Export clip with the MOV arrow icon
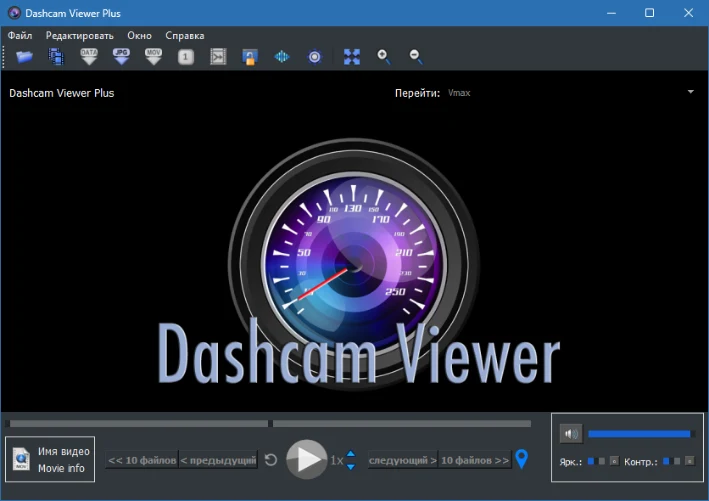Viewport: 709px width, 501px height. click(x=153, y=57)
